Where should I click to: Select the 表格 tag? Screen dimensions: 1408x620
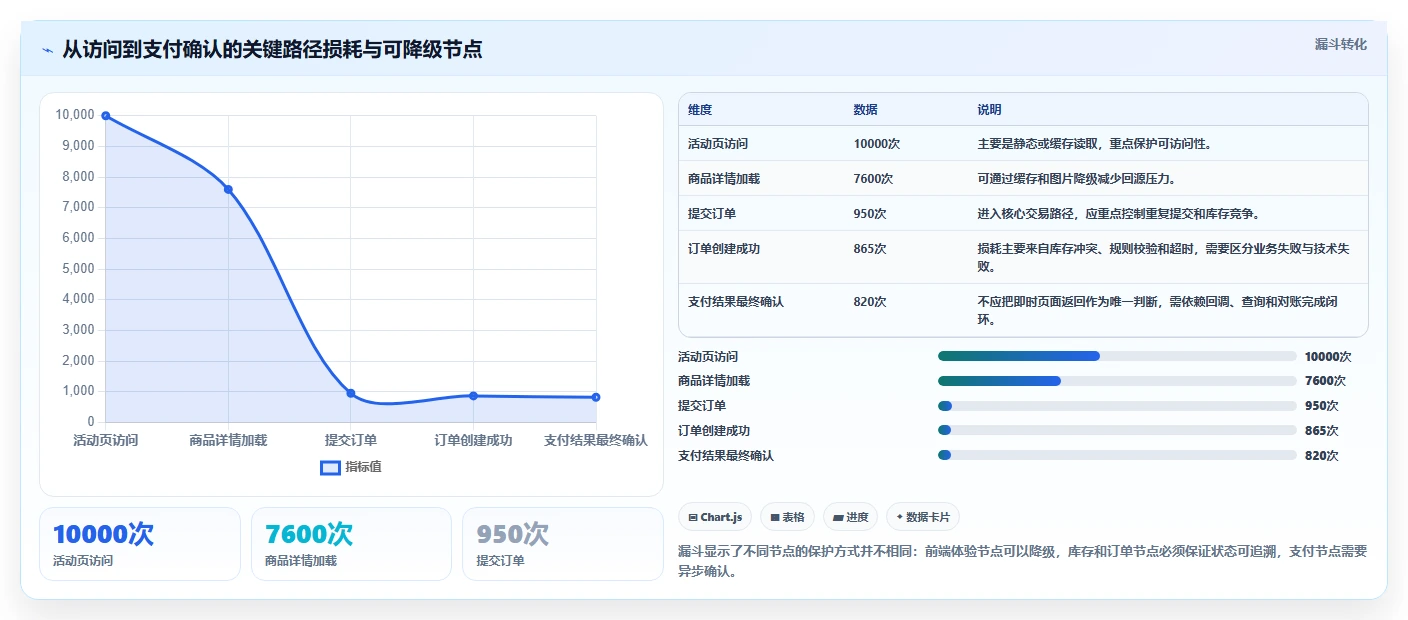(787, 517)
